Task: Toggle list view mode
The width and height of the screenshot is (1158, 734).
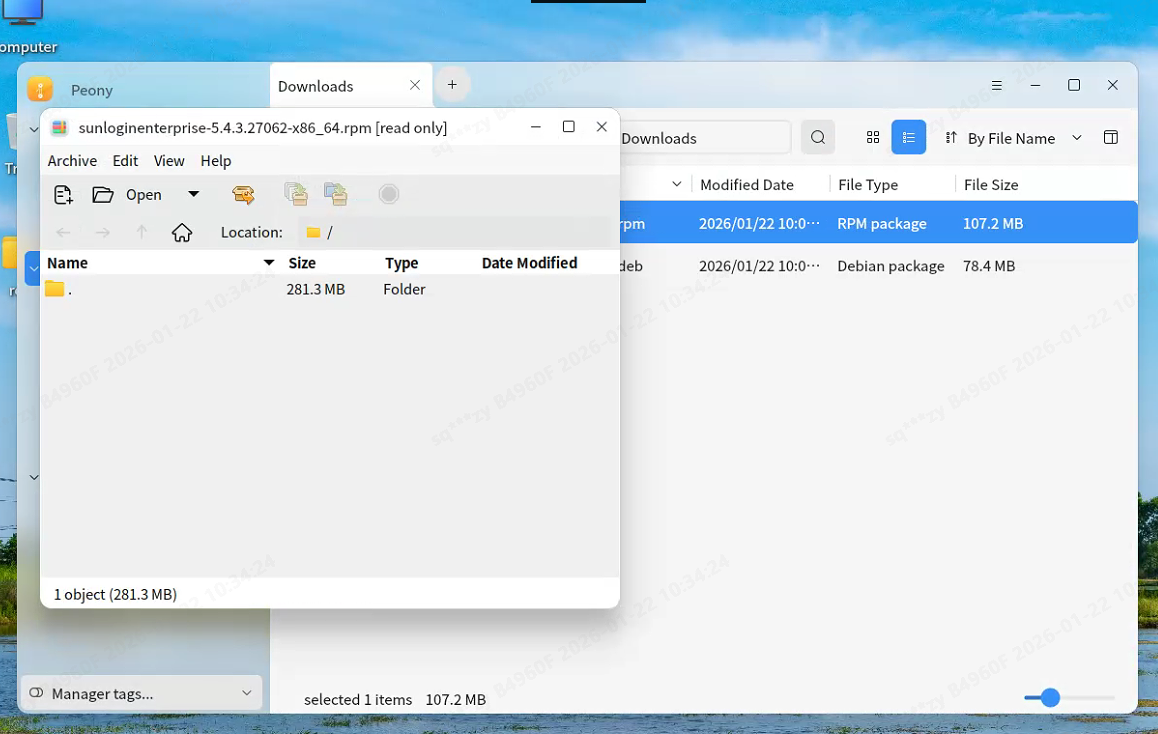Action: pyautogui.click(x=908, y=137)
